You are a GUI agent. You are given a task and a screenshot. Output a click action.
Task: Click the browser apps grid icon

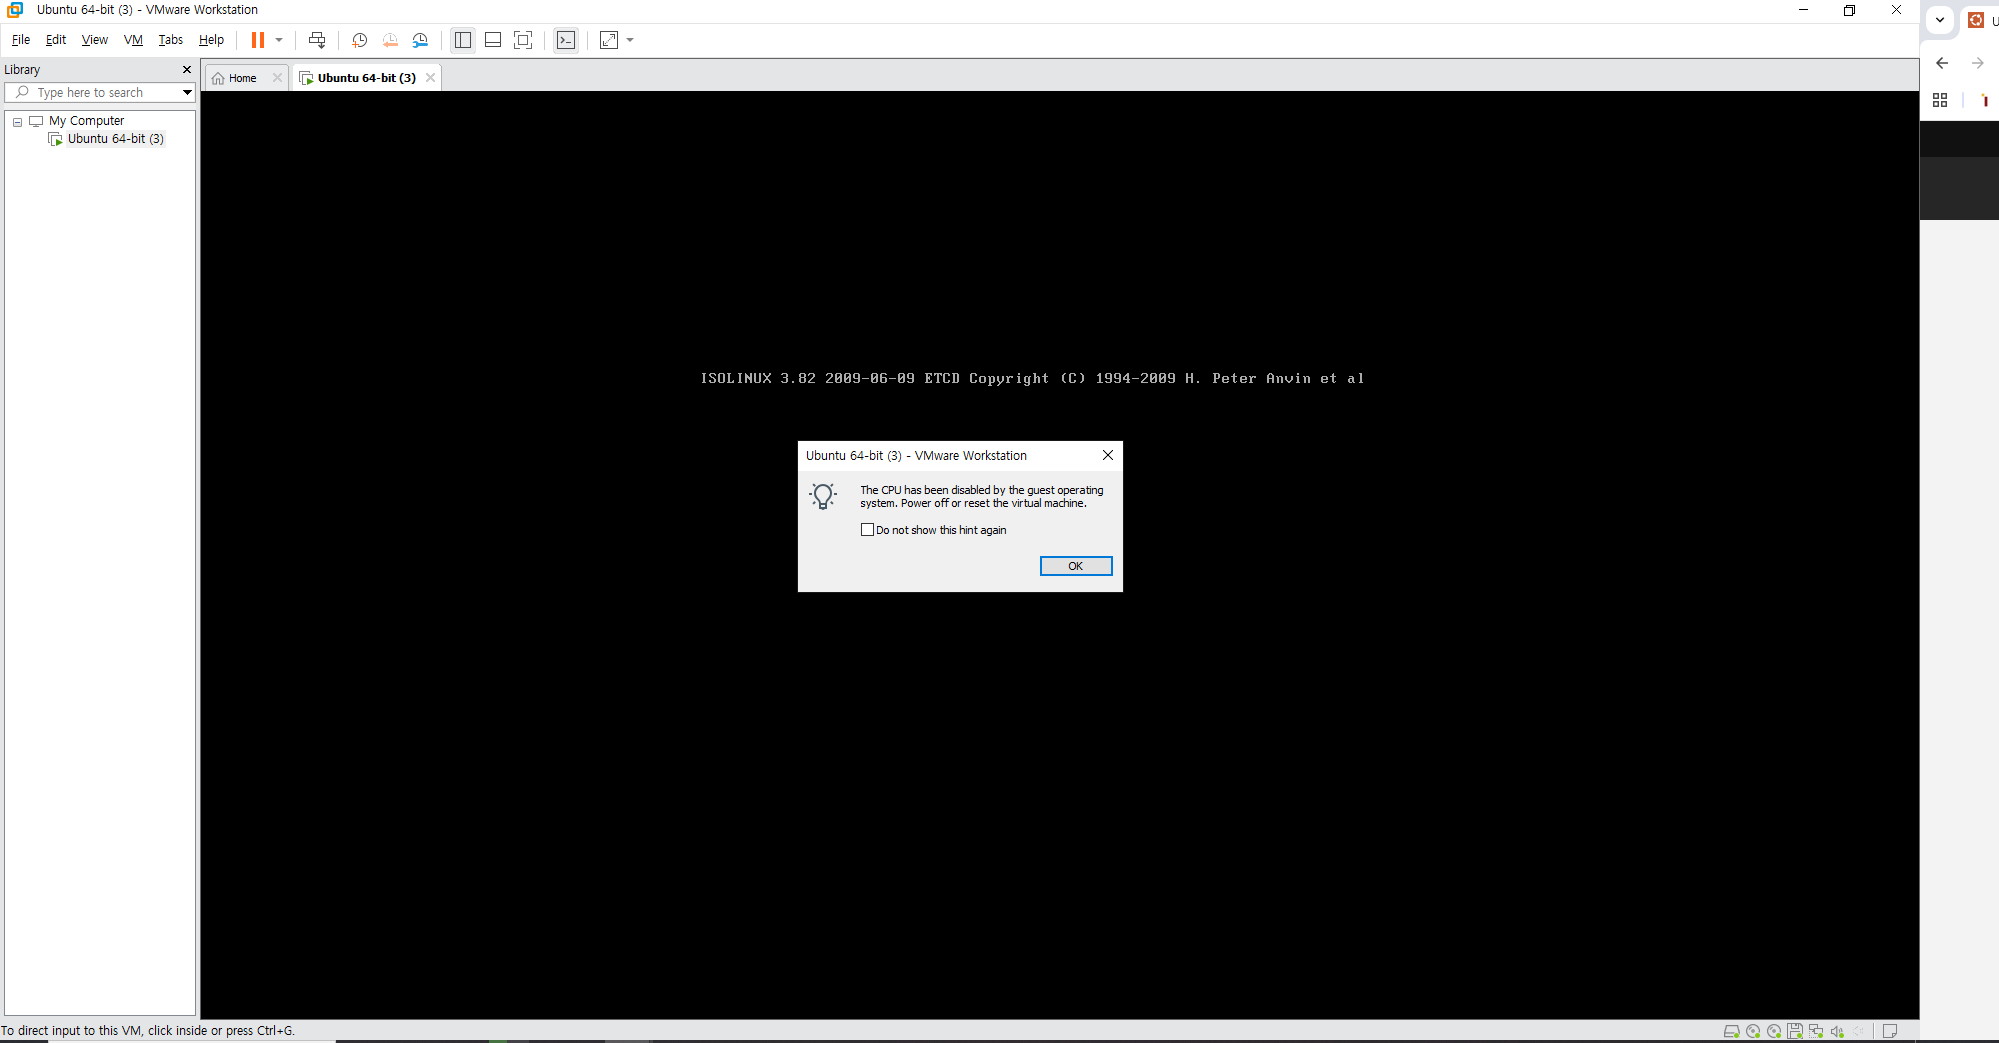point(1940,100)
